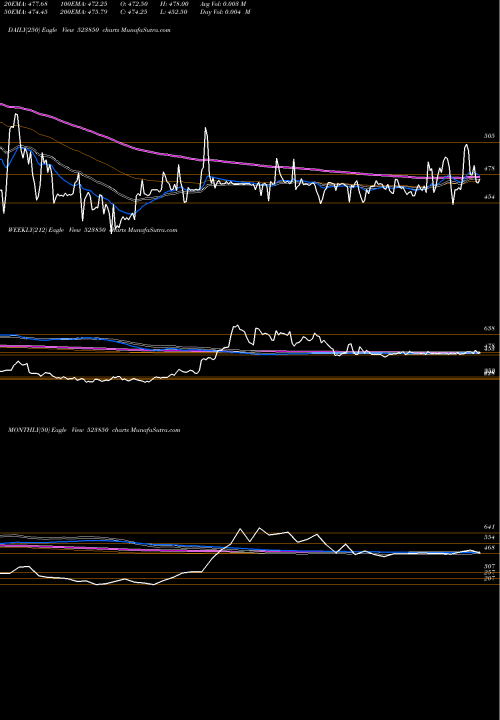Click the Day Vol reading
This screenshot has width=500, height=720.
225,12
